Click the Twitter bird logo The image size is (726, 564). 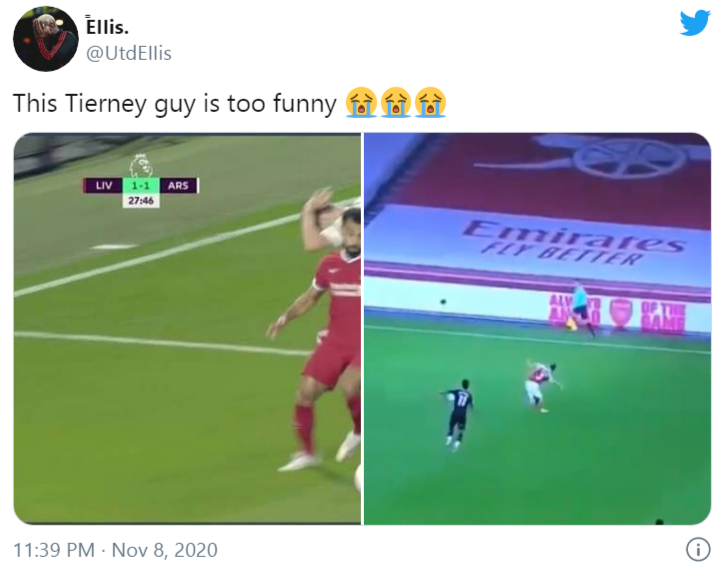tap(695, 23)
